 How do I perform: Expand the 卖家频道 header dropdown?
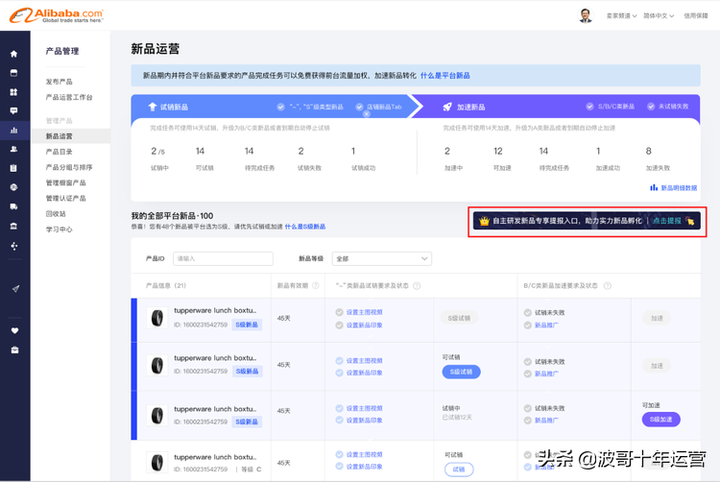[x=621, y=16]
